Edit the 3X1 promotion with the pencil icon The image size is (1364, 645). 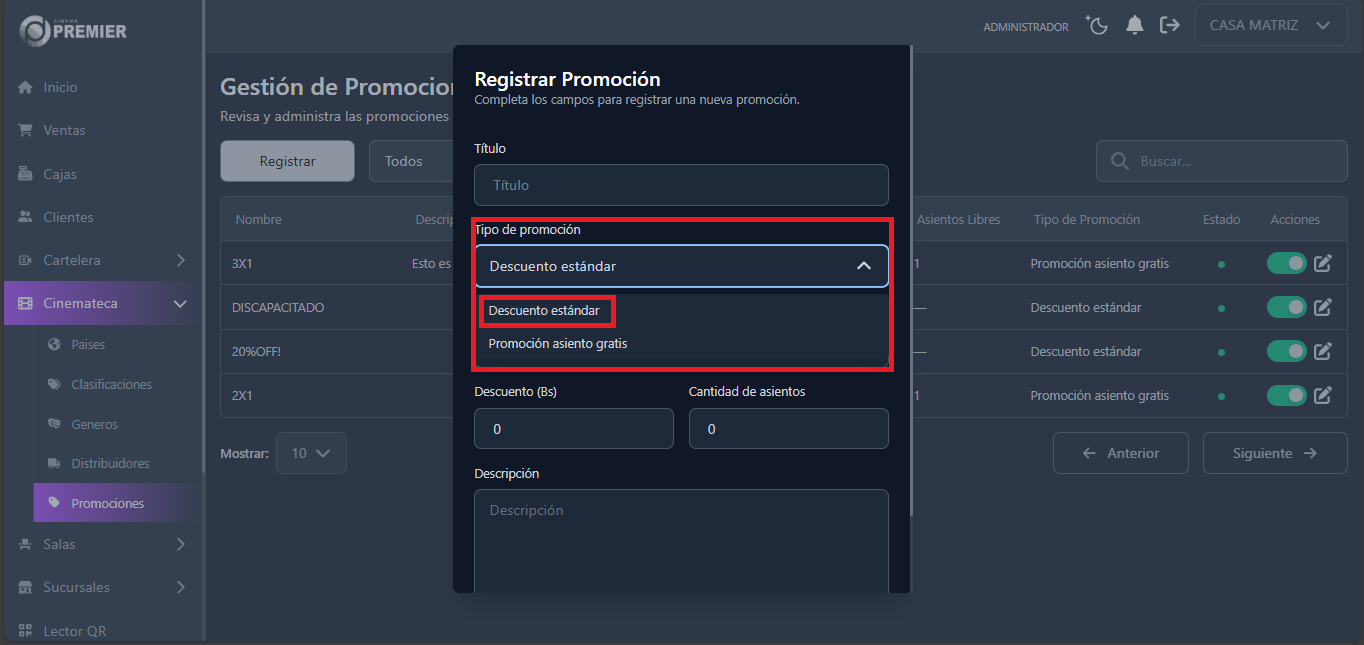(x=1322, y=263)
